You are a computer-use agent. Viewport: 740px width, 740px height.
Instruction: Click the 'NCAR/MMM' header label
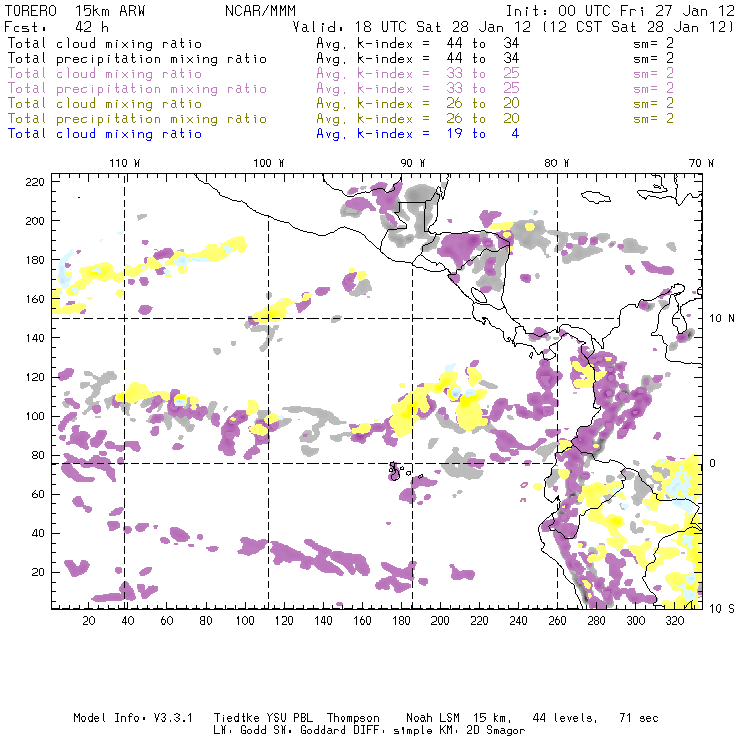261,11
